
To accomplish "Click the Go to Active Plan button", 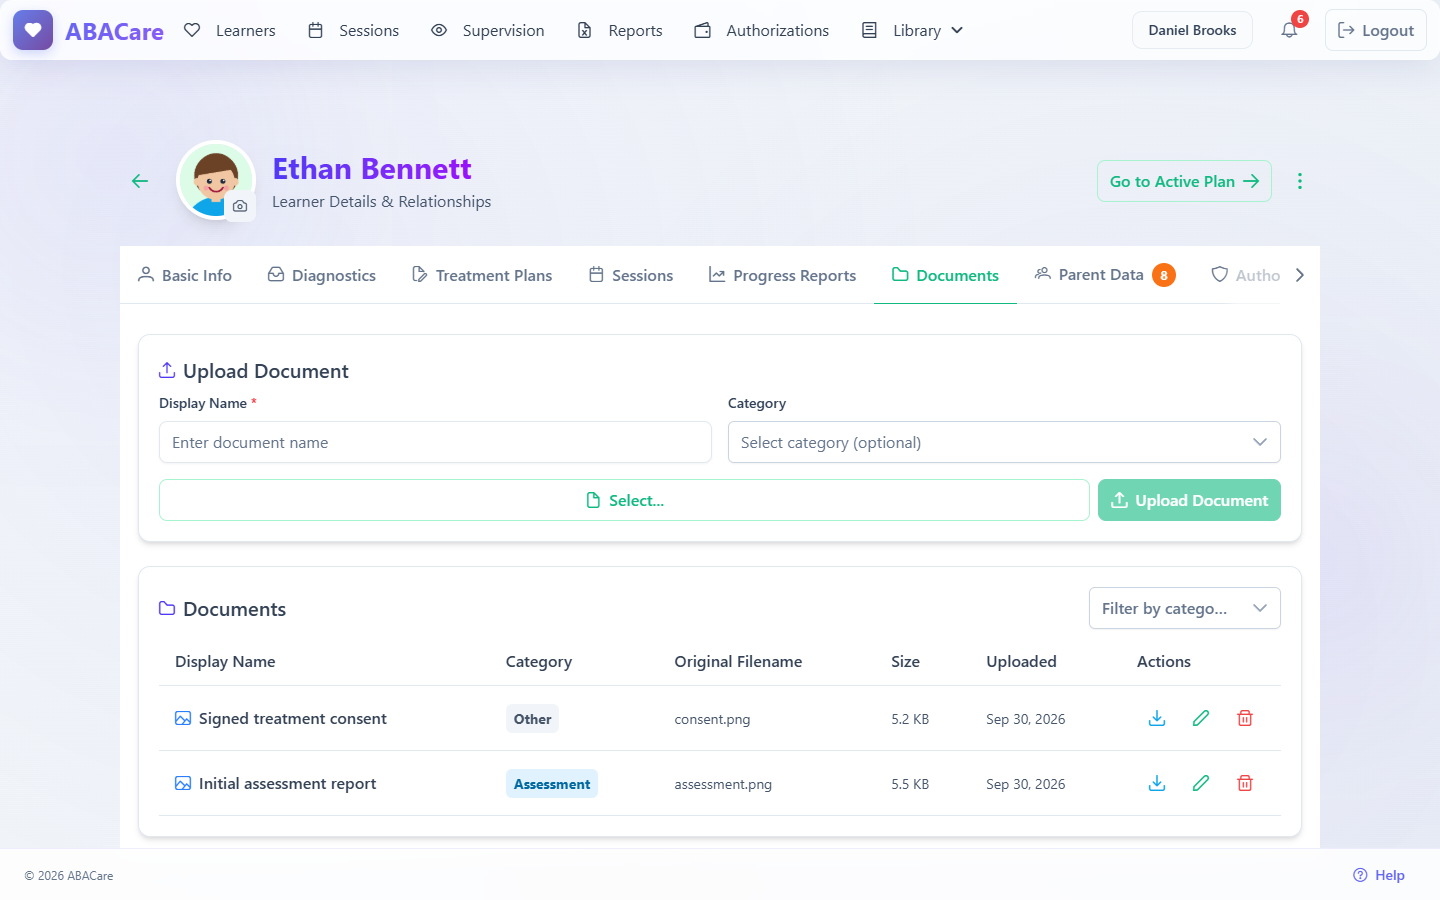I will coord(1184,181).
